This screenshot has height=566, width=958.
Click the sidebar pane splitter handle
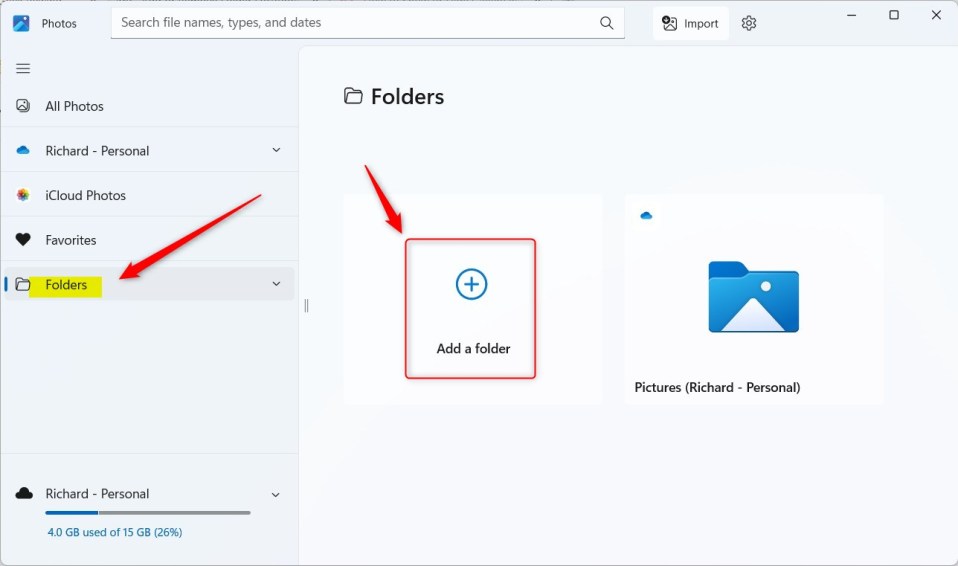tap(306, 306)
